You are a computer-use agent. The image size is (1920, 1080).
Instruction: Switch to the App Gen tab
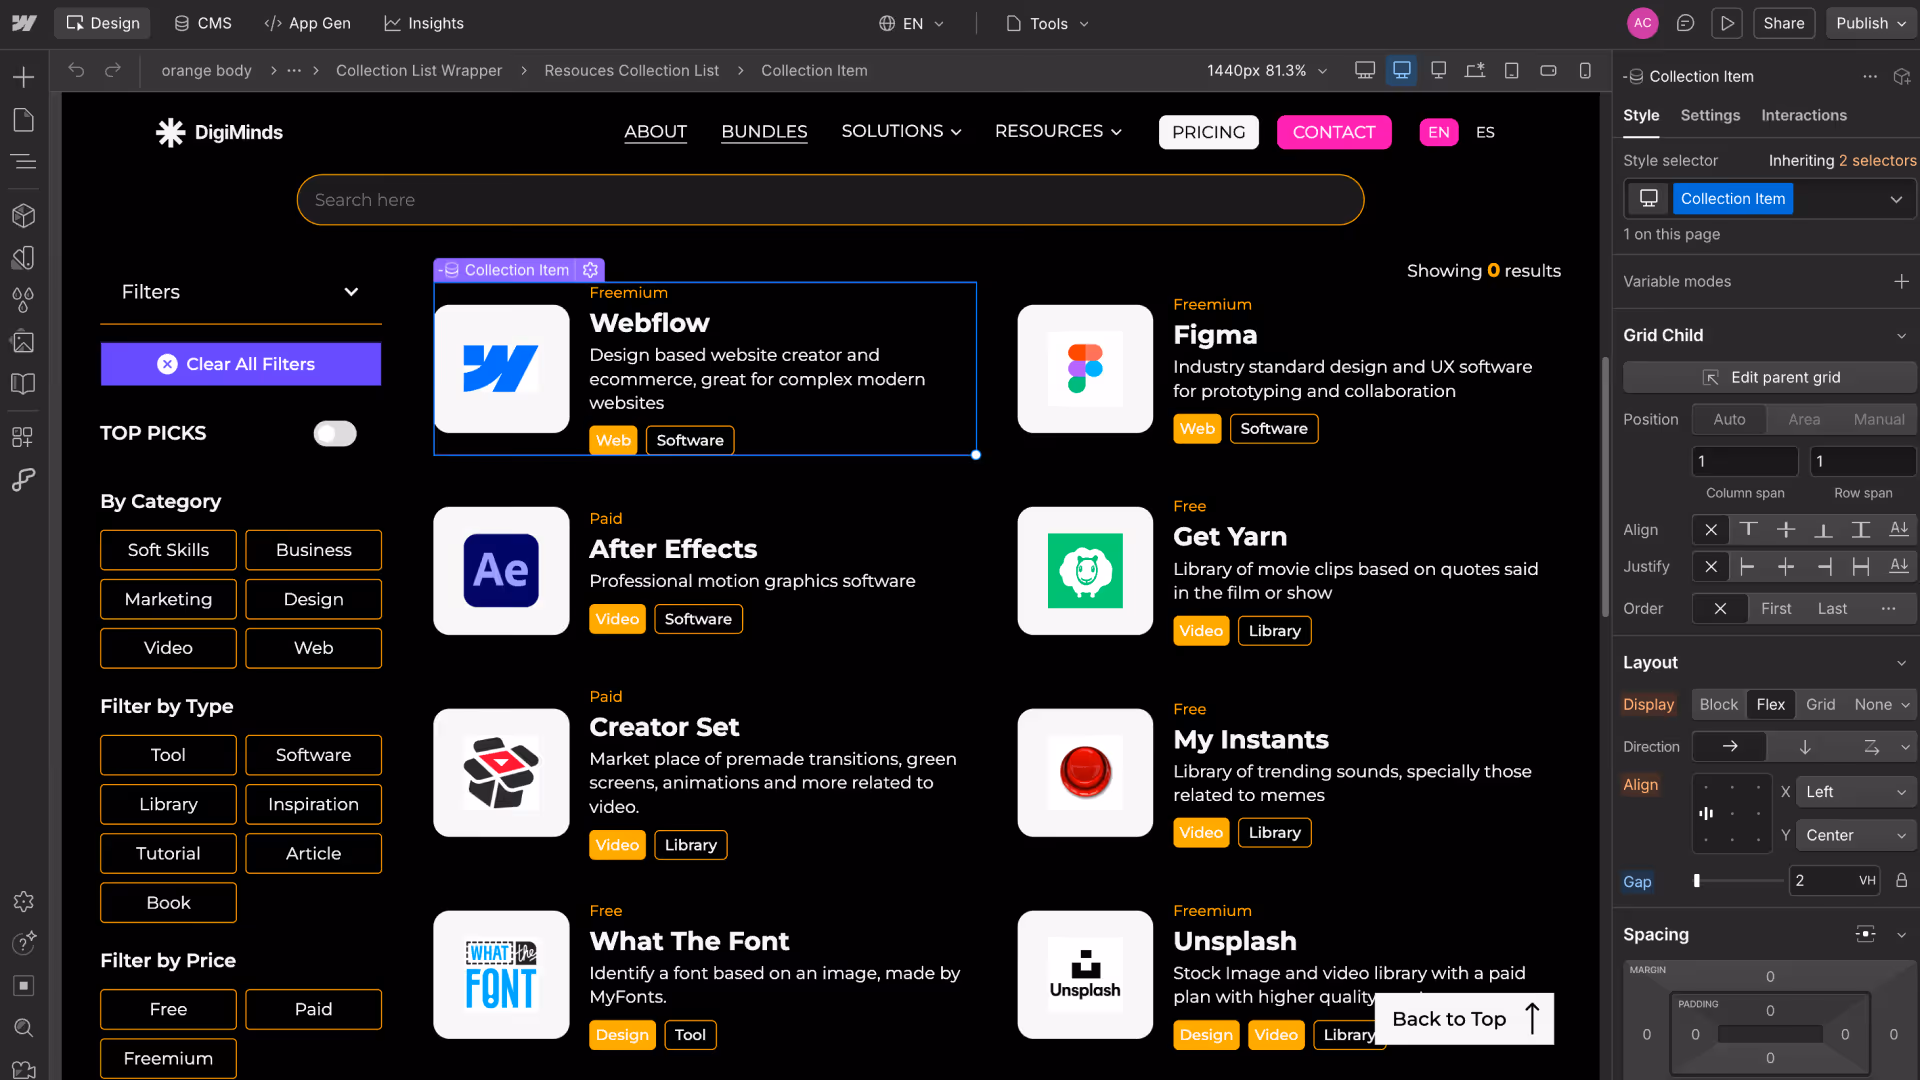(x=308, y=23)
